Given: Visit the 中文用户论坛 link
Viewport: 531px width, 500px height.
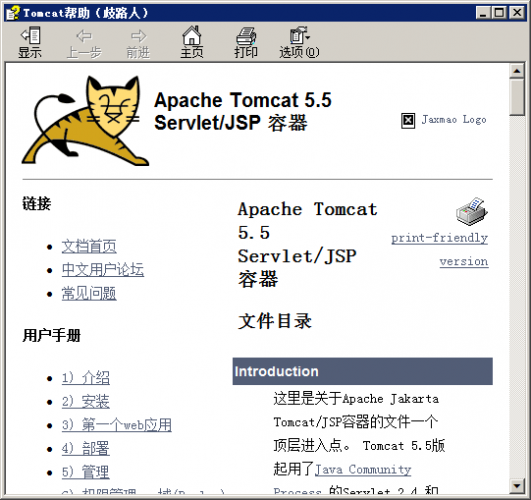Looking at the screenshot, I should pos(103,270).
